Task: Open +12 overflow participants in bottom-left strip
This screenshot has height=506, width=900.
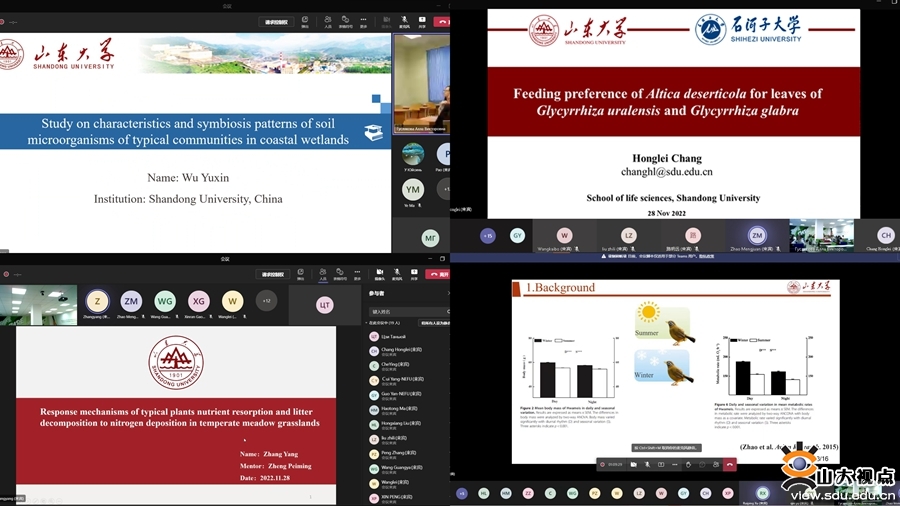Action: [266, 301]
